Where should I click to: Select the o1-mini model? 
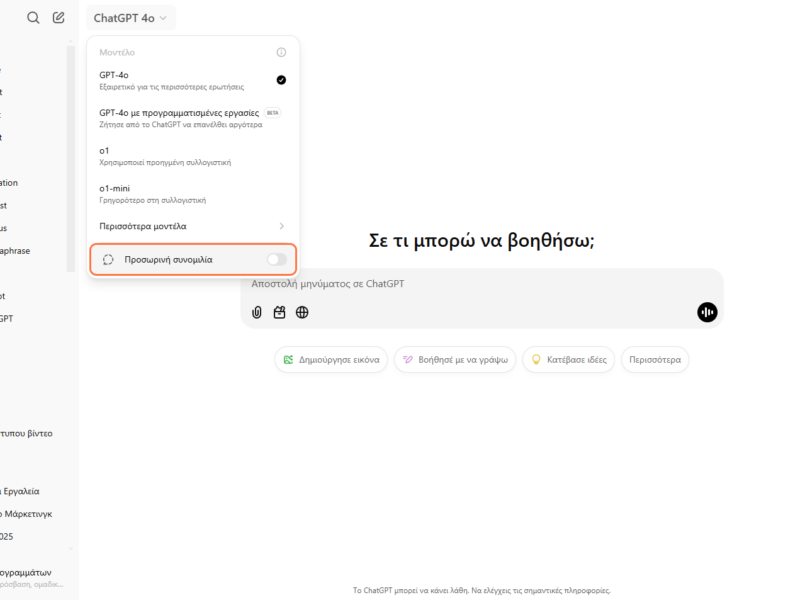pos(193,193)
